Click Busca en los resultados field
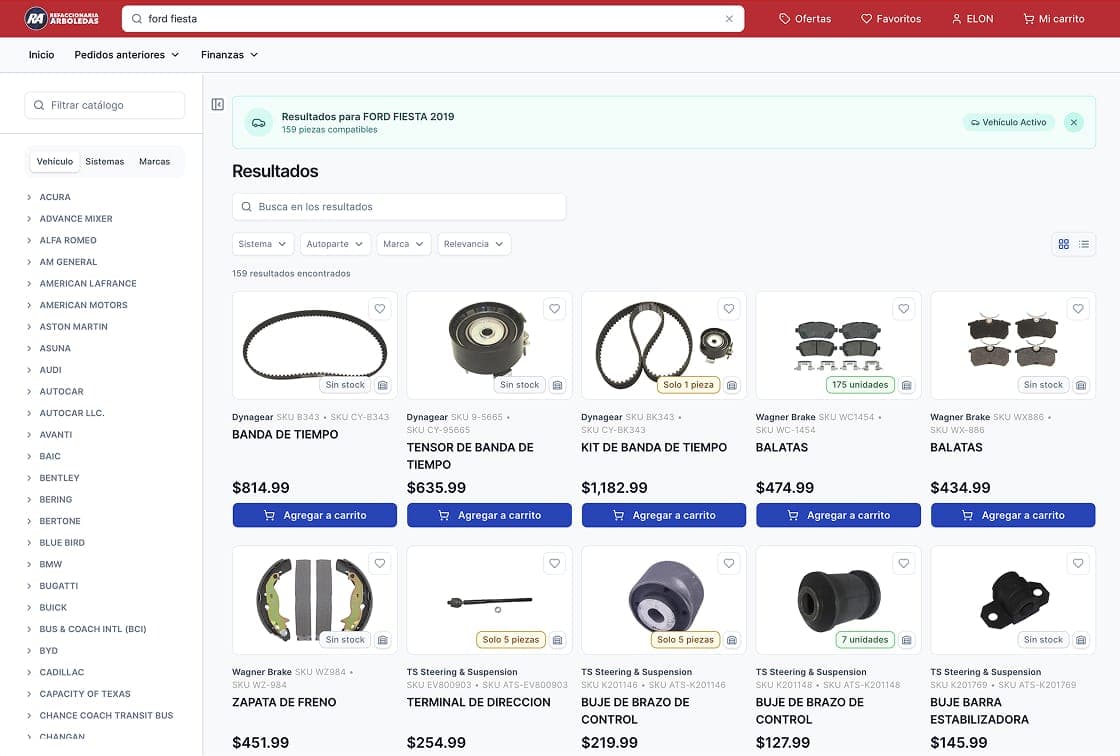 (399, 207)
